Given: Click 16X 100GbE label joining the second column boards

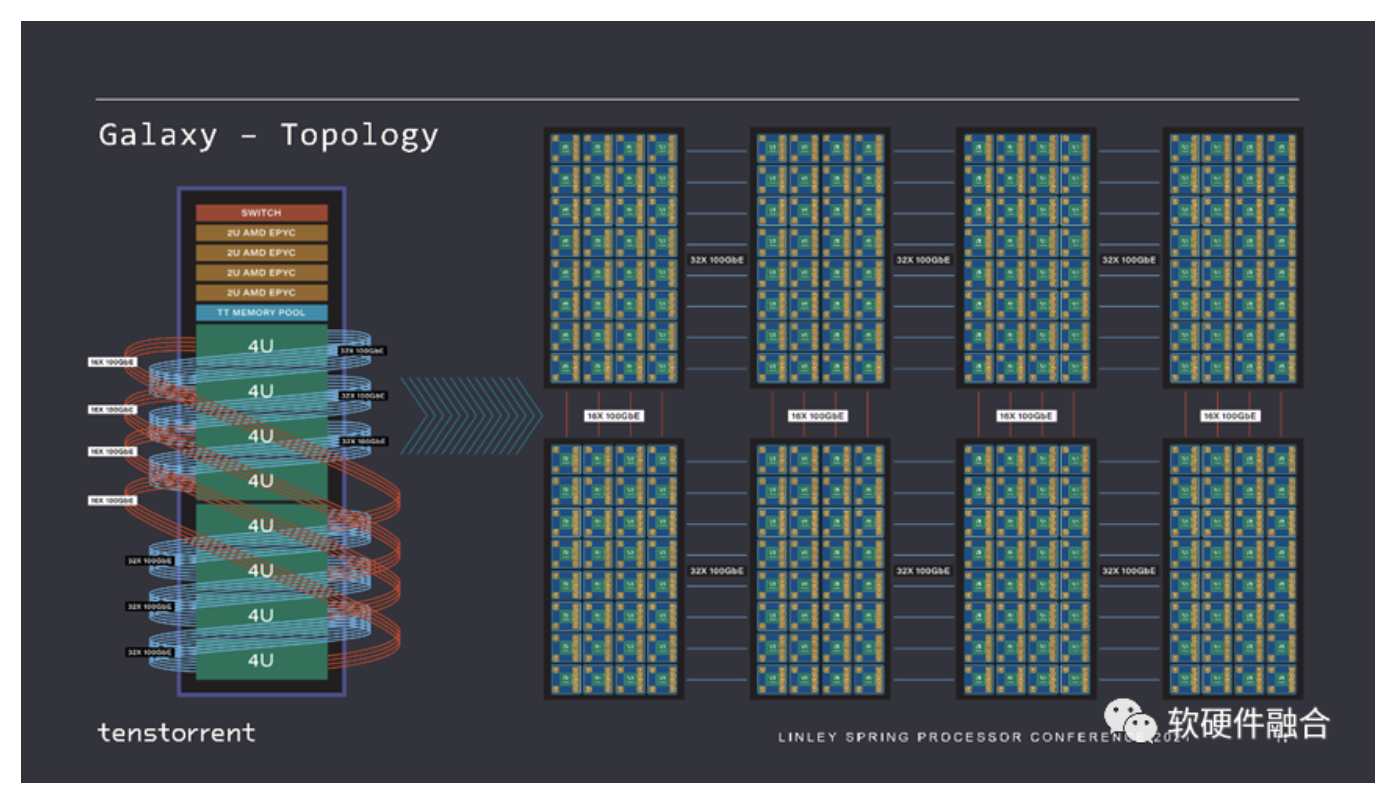Looking at the screenshot, I should (x=819, y=415).
